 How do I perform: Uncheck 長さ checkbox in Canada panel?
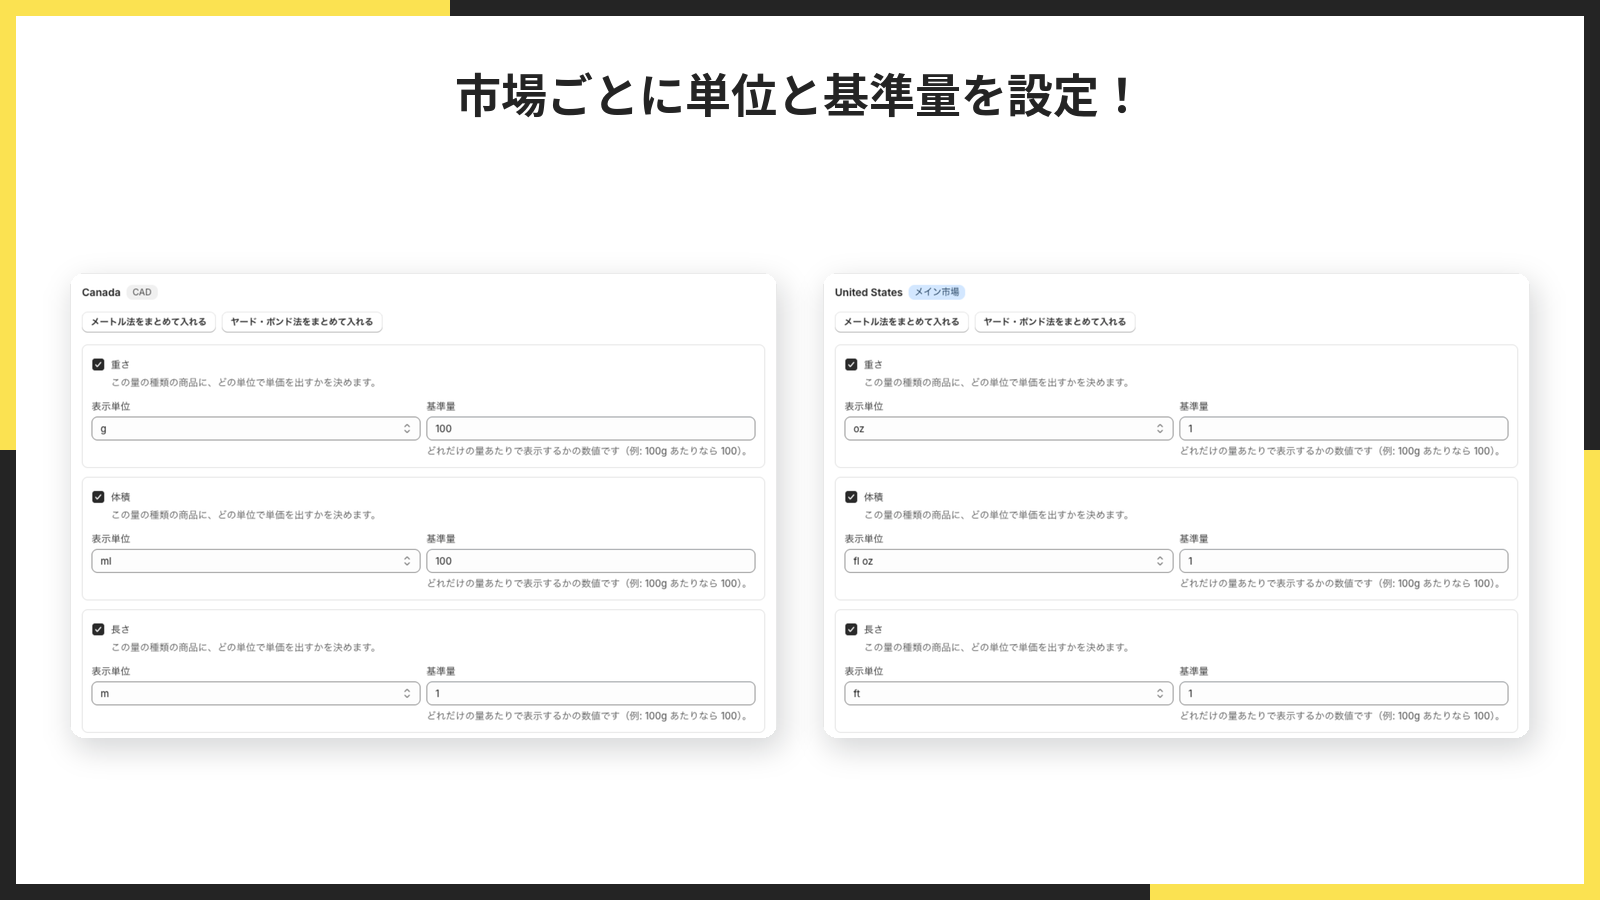click(98, 630)
